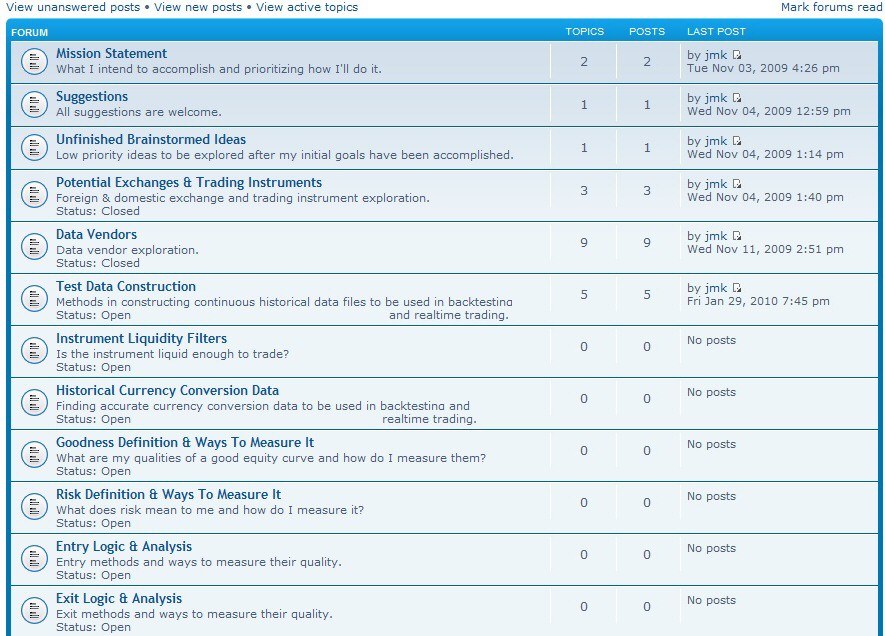This screenshot has width=885, height=636.
Task: Click the Instrument Liquidity Filters forum icon
Action: pos(34,351)
